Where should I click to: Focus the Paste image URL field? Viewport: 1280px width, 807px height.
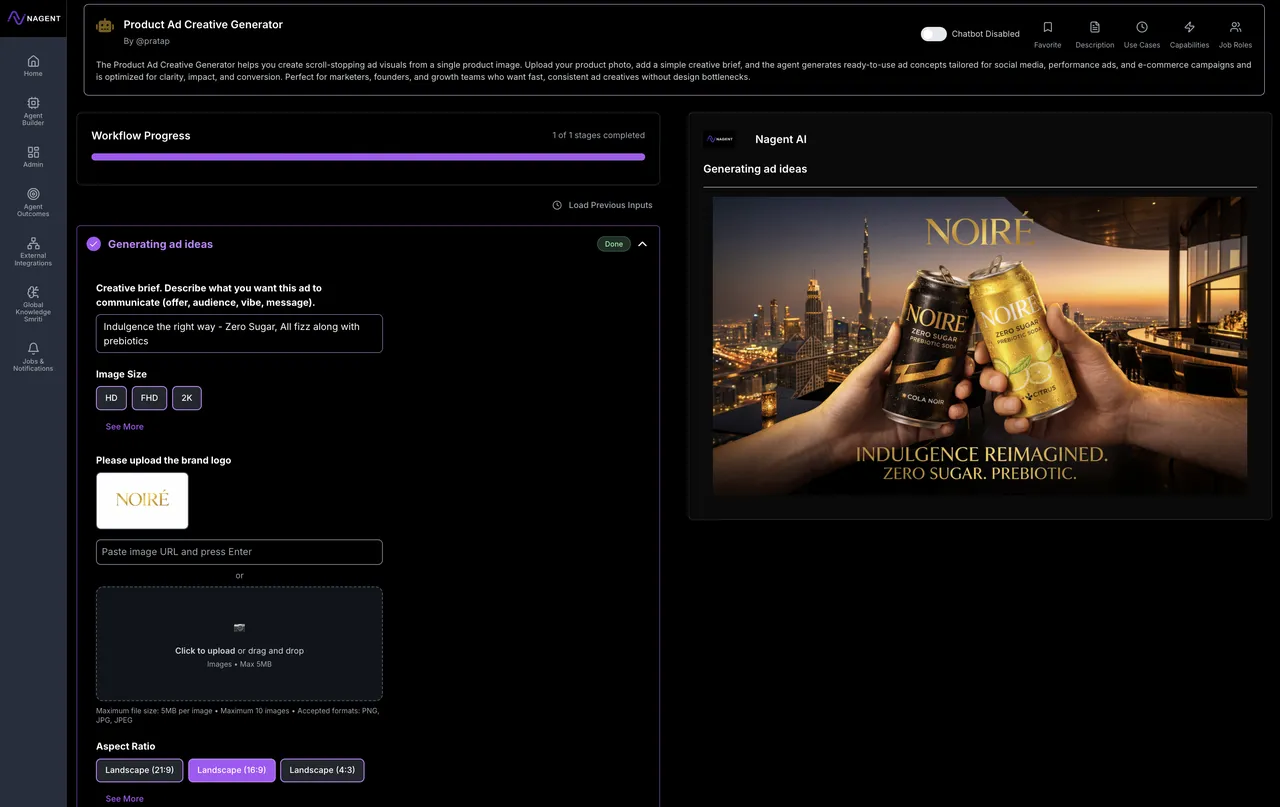click(239, 552)
